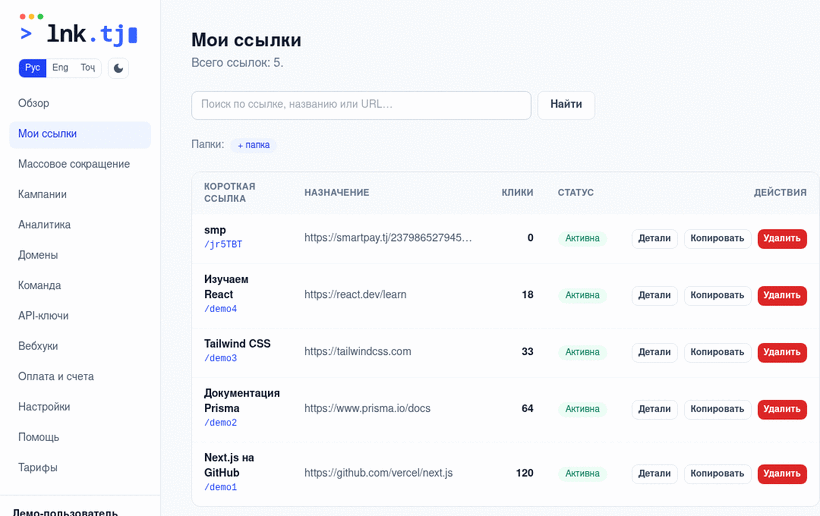Image resolution: width=820 pixels, height=516 pixels.
Task: Select the https://www.prisma.io/docs destination
Action: click(367, 409)
